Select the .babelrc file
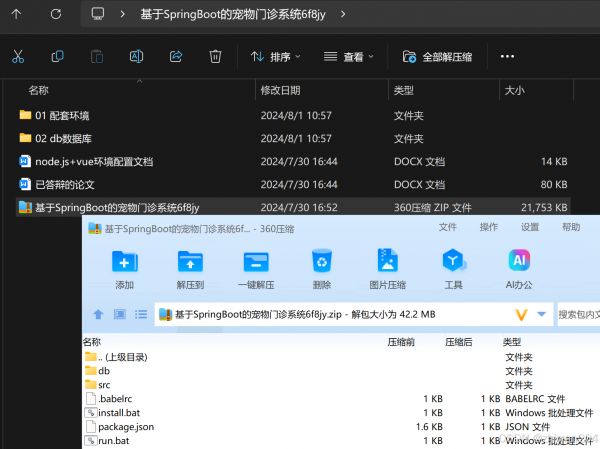The height and width of the screenshot is (449, 600). click(109, 399)
